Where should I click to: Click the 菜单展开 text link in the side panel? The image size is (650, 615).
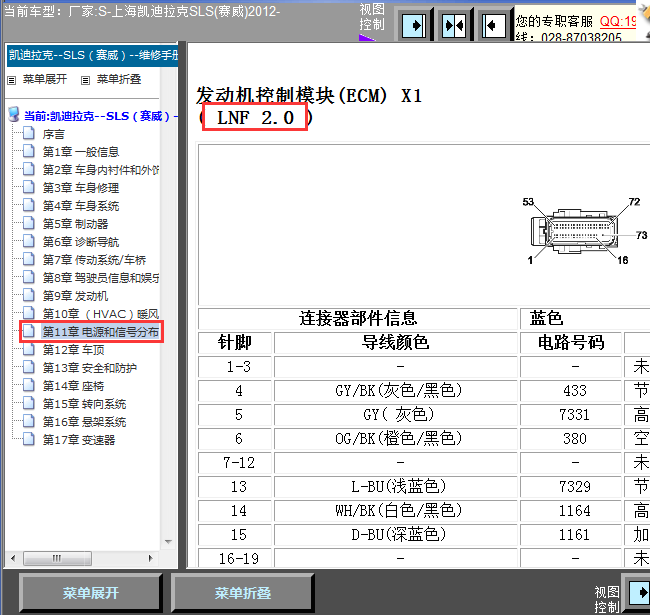[45, 79]
